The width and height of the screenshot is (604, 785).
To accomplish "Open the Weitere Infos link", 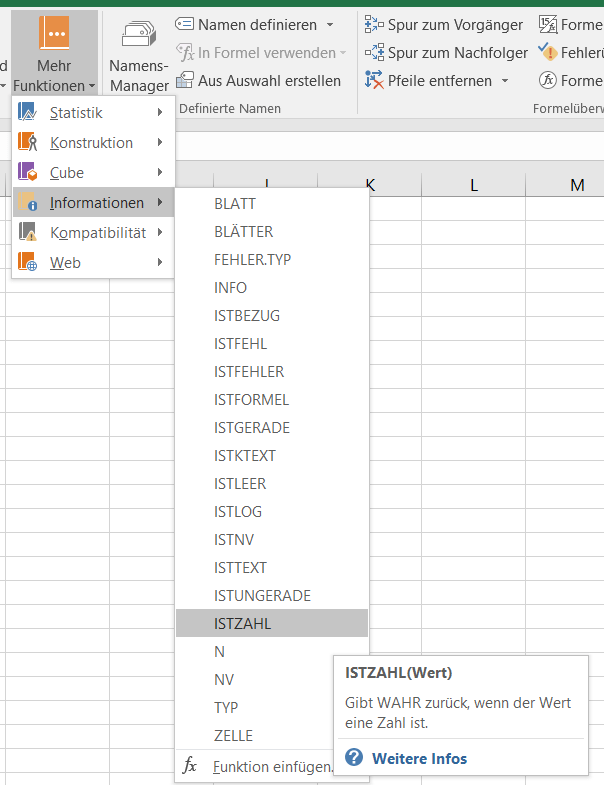I will (x=419, y=758).
